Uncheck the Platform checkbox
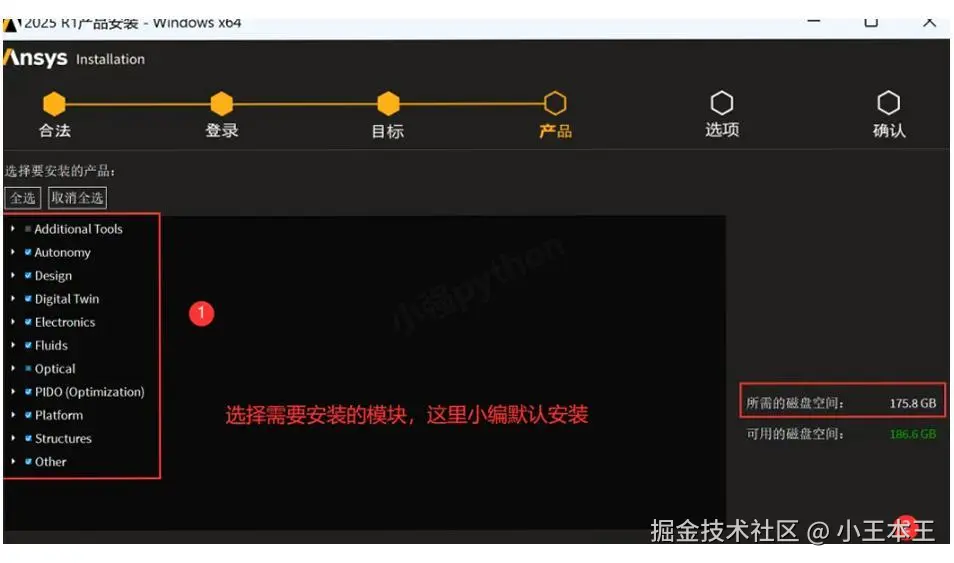 (x=28, y=414)
